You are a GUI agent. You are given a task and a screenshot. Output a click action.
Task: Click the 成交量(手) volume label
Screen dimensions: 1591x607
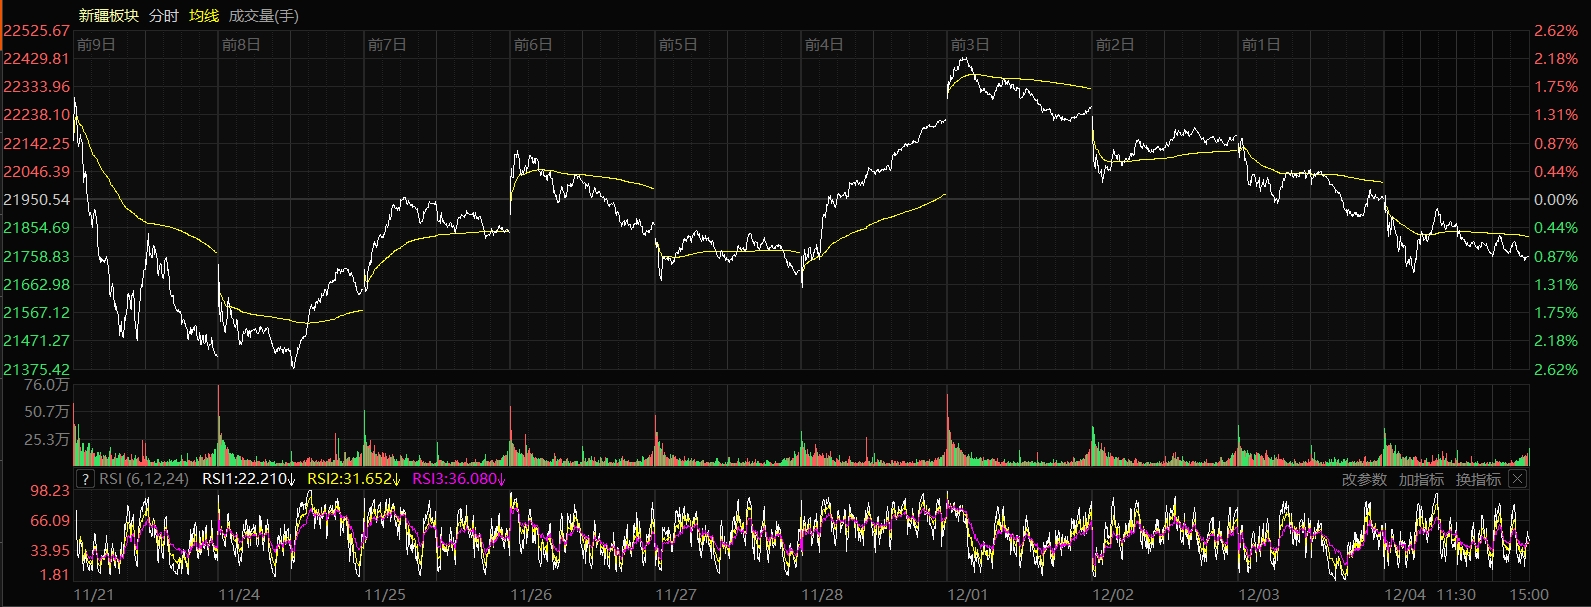(263, 16)
